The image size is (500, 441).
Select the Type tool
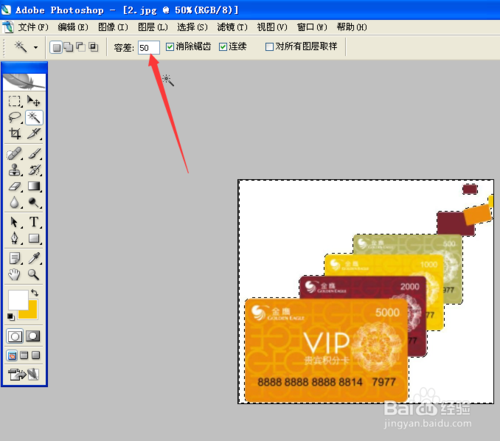click(x=34, y=222)
